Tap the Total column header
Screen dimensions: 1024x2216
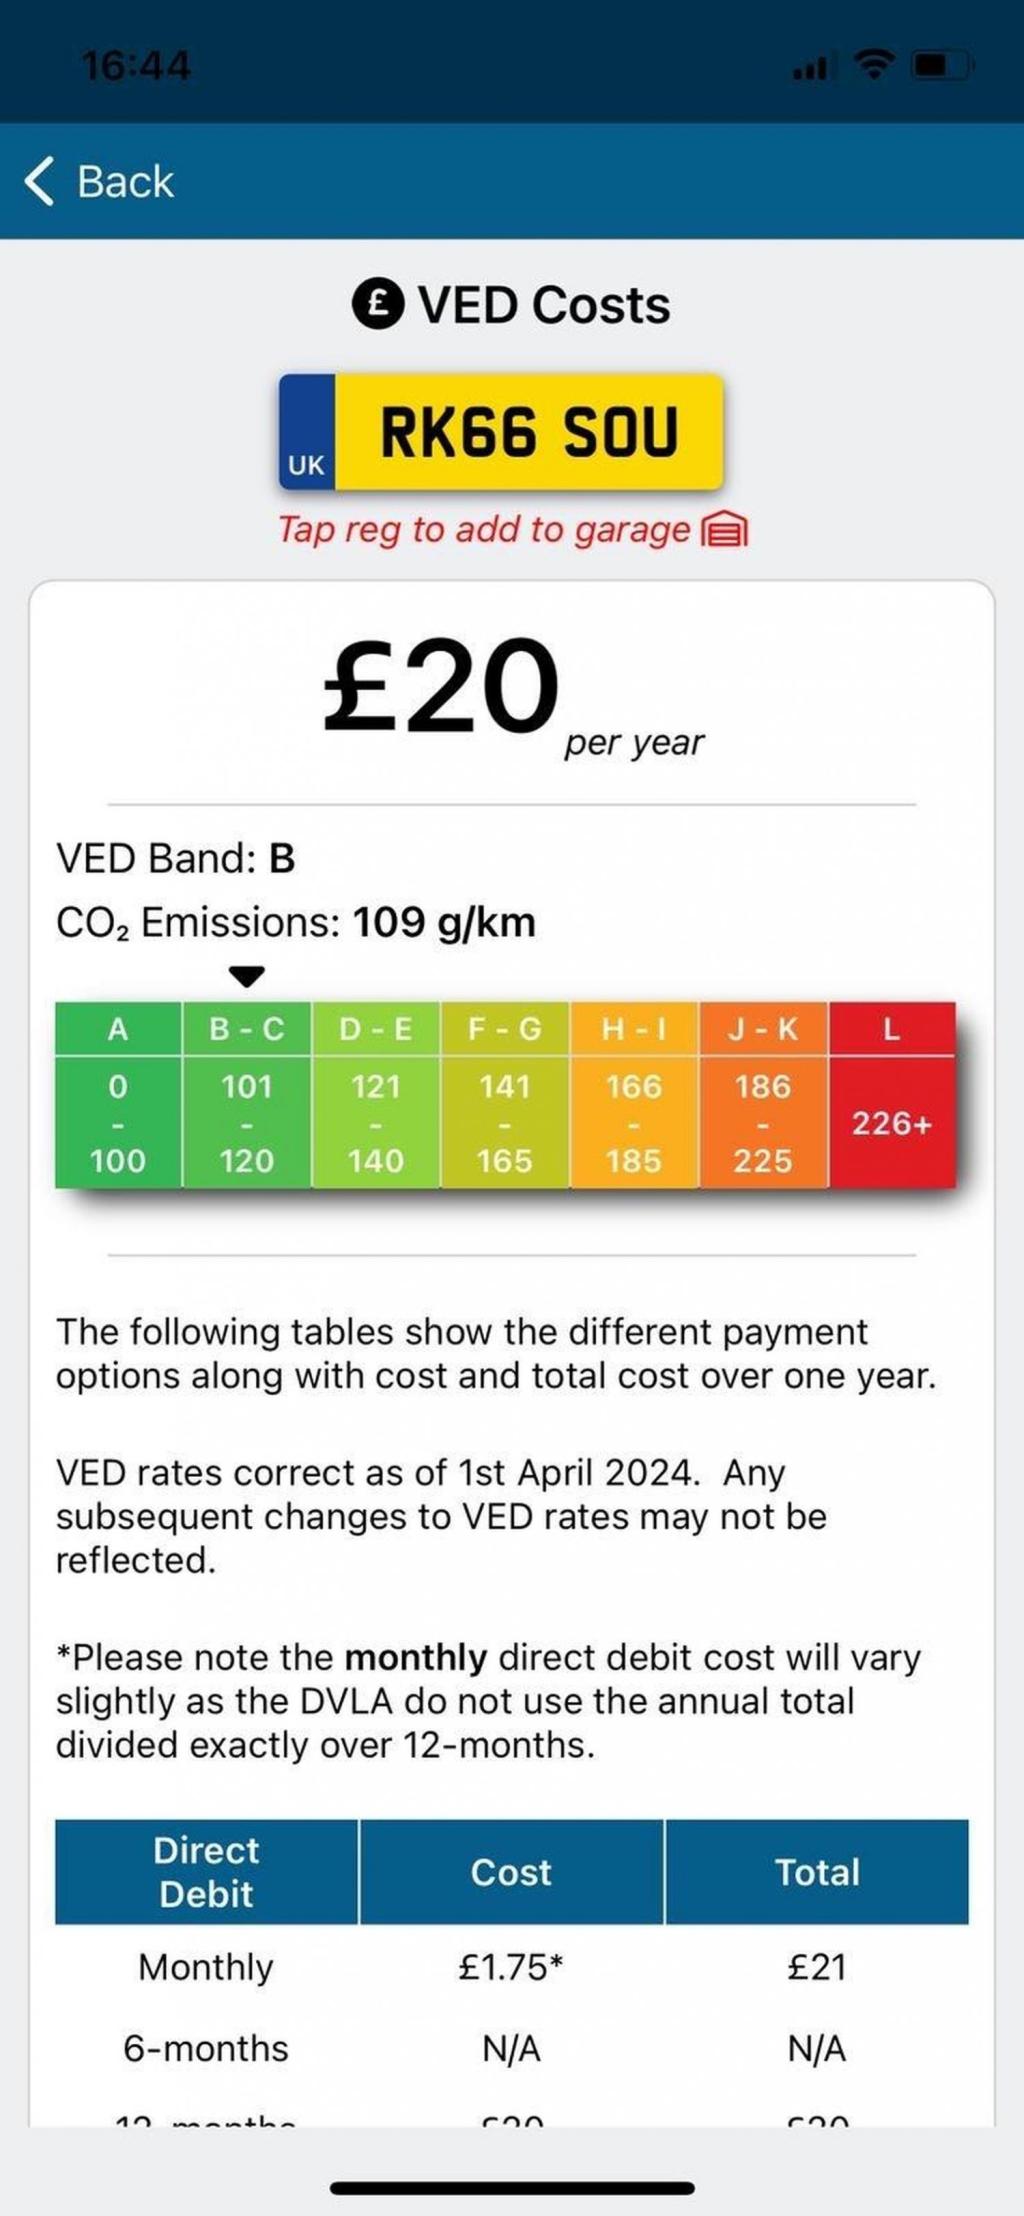817,1872
